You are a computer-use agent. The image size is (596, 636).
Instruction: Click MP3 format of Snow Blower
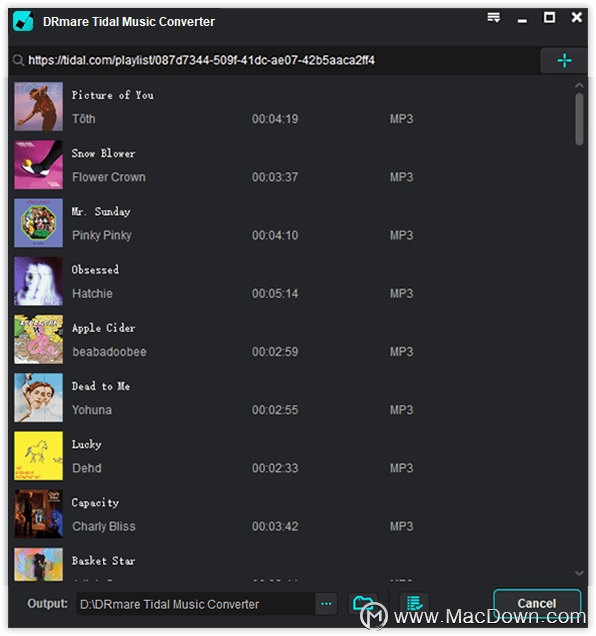tap(401, 177)
